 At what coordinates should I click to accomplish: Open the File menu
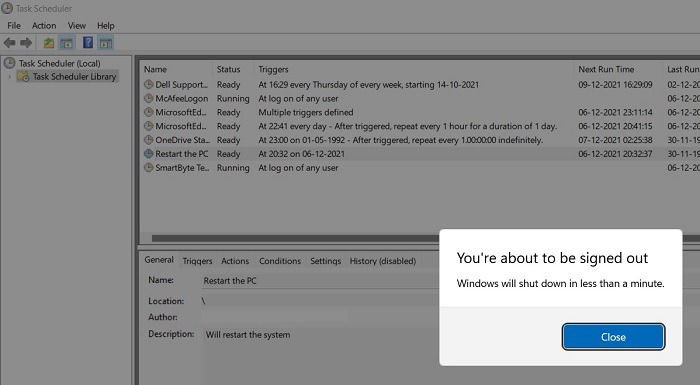click(x=14, y=25)
